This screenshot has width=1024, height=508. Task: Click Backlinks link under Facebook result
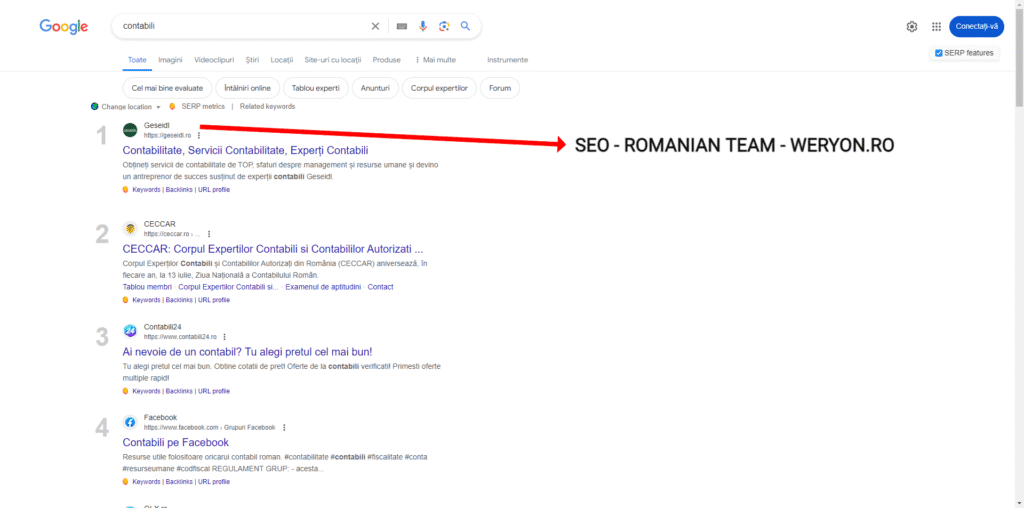[180, 482]
